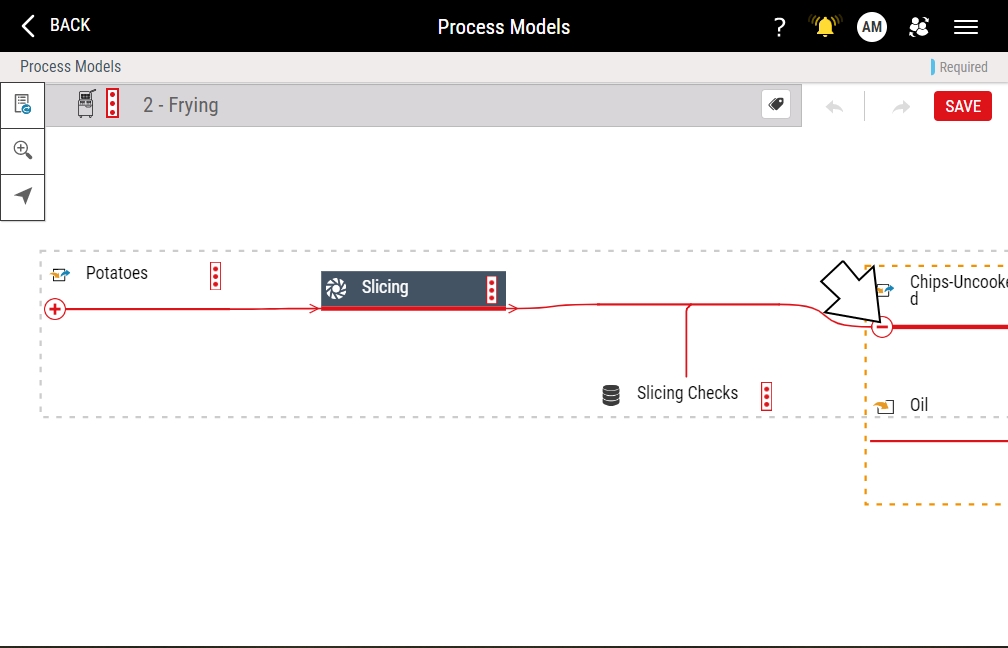This screenshot has width=1008, height=648.
Task: Open the users group icon
Action: click(919, 27)
